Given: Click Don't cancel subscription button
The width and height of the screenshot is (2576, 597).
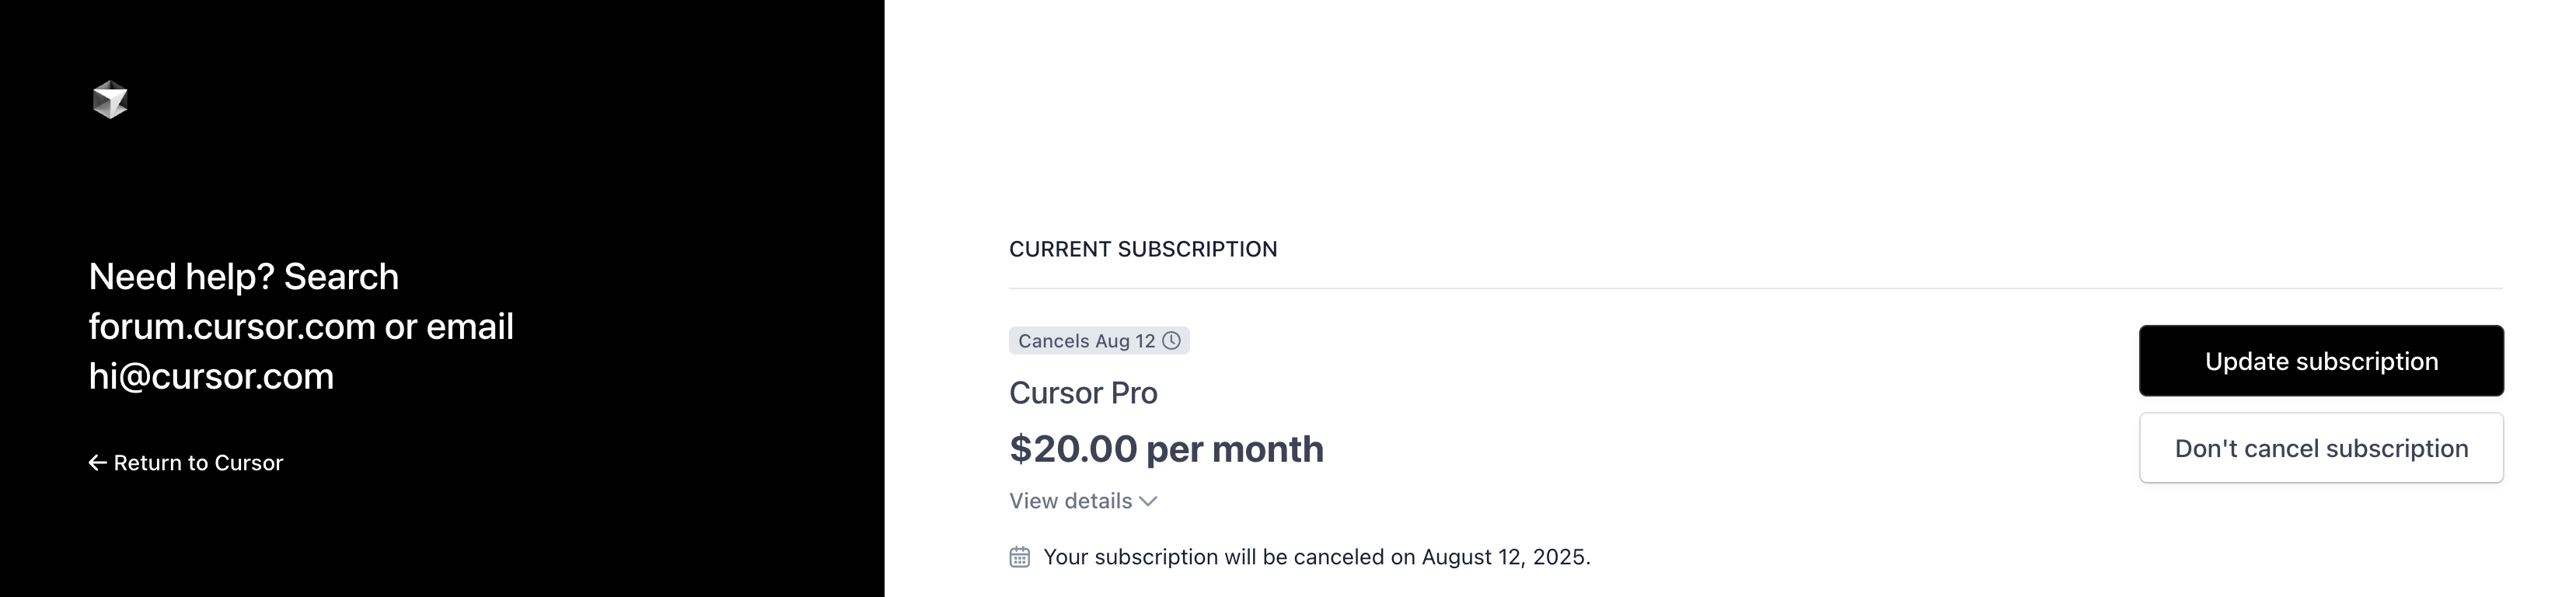Looking at the screenshot, I should tap(2320, 448).
